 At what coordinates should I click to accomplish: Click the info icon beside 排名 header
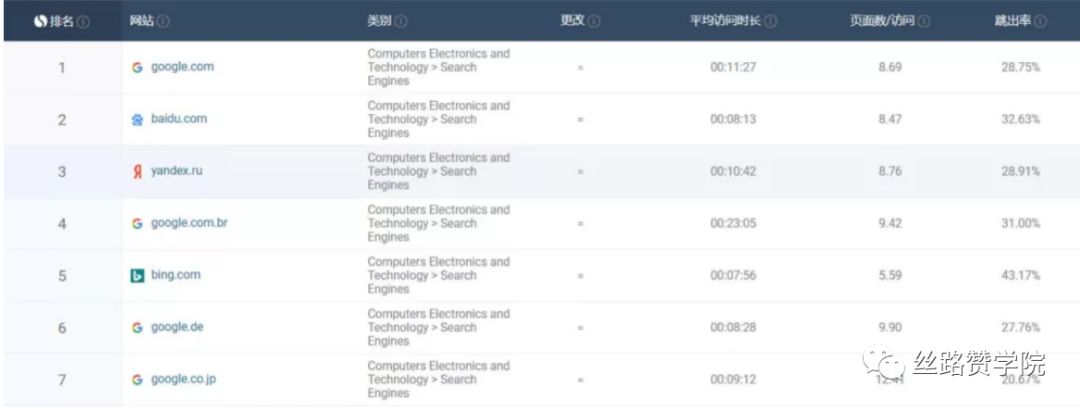pyautogui.click(x=83, y=21)
